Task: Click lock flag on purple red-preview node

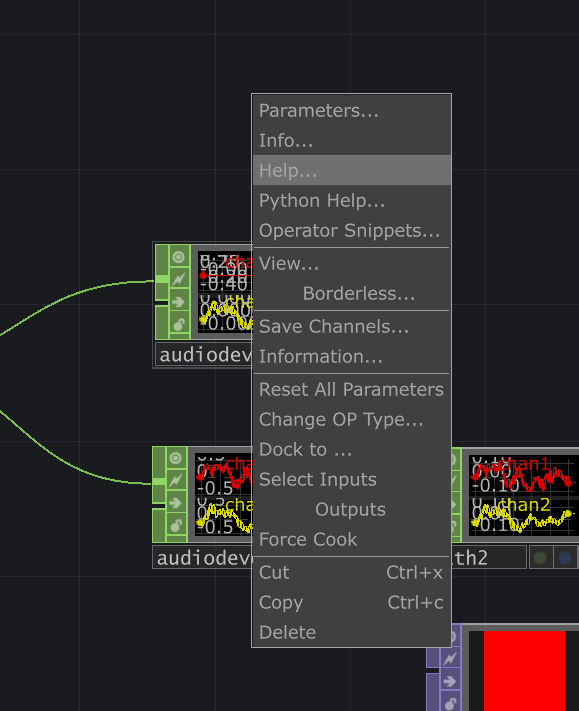Action: coord(449,702)
